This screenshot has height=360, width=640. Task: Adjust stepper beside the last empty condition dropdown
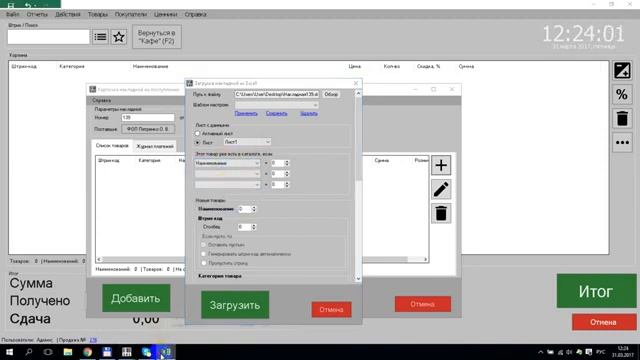click(287, 185)
